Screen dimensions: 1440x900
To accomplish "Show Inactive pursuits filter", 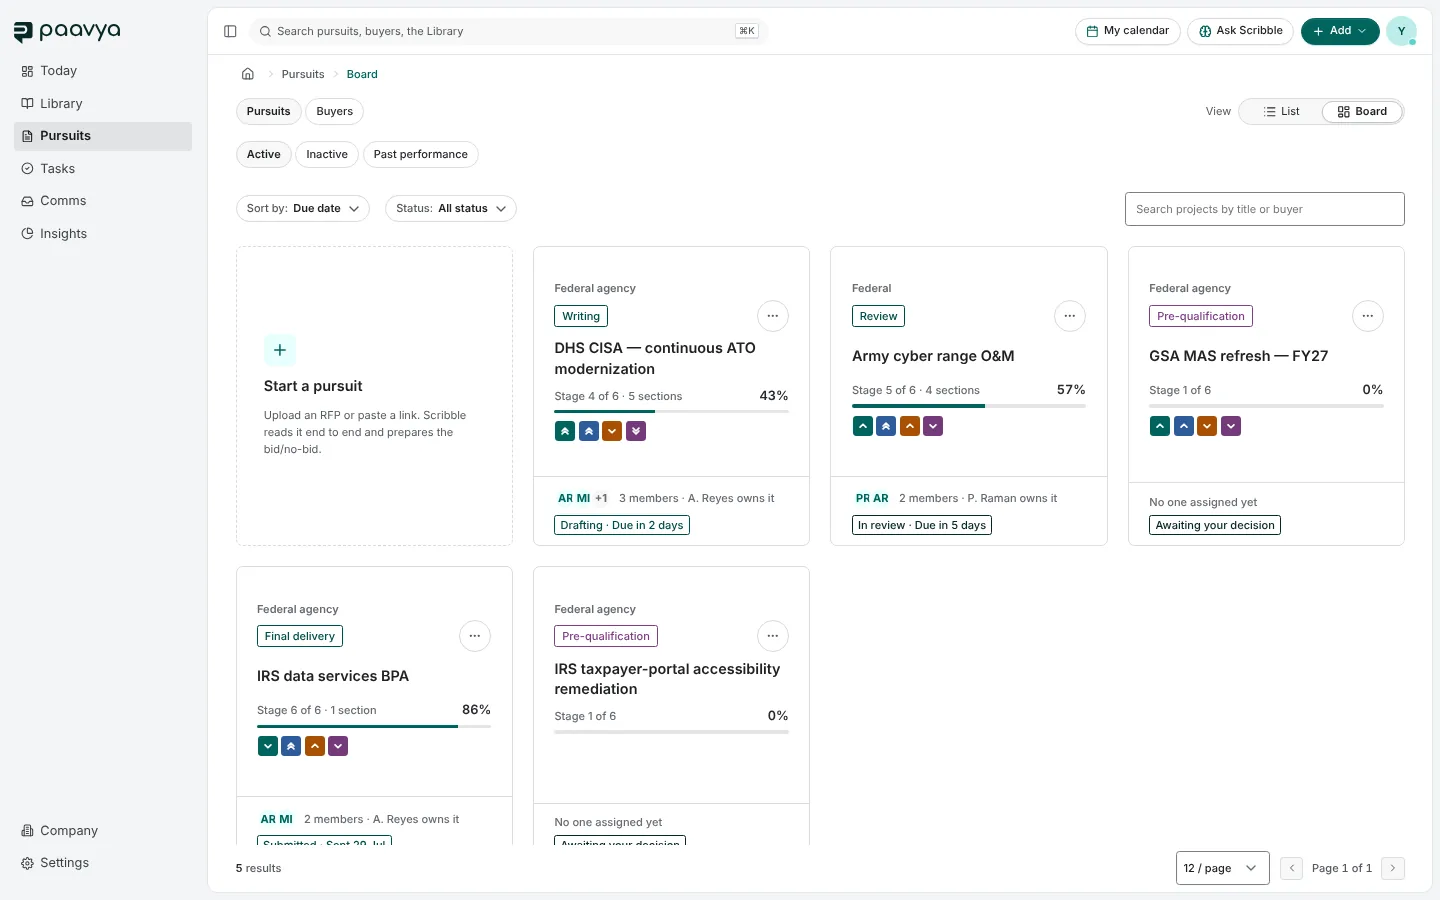I will click(327, 154).
